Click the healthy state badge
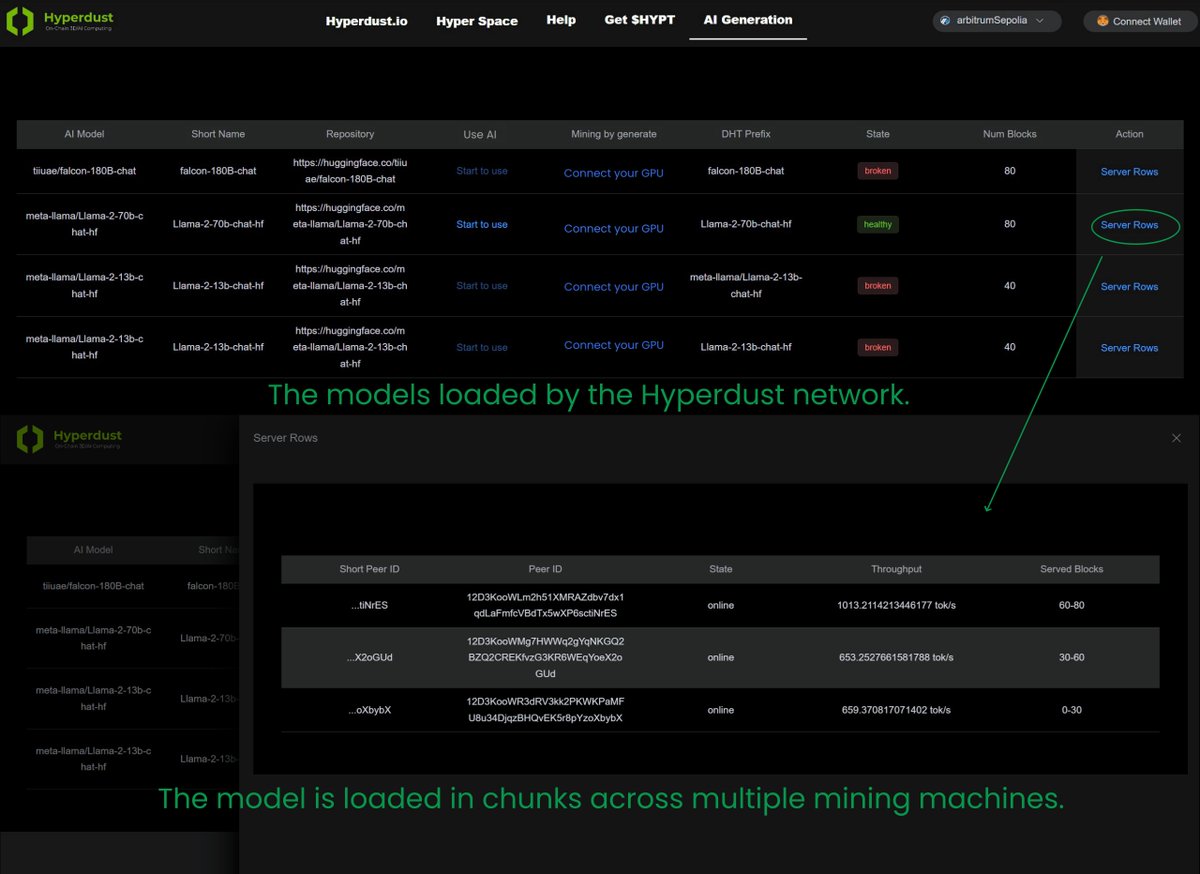Screen dimensions: 1200x874 click(x=878, y=224)
